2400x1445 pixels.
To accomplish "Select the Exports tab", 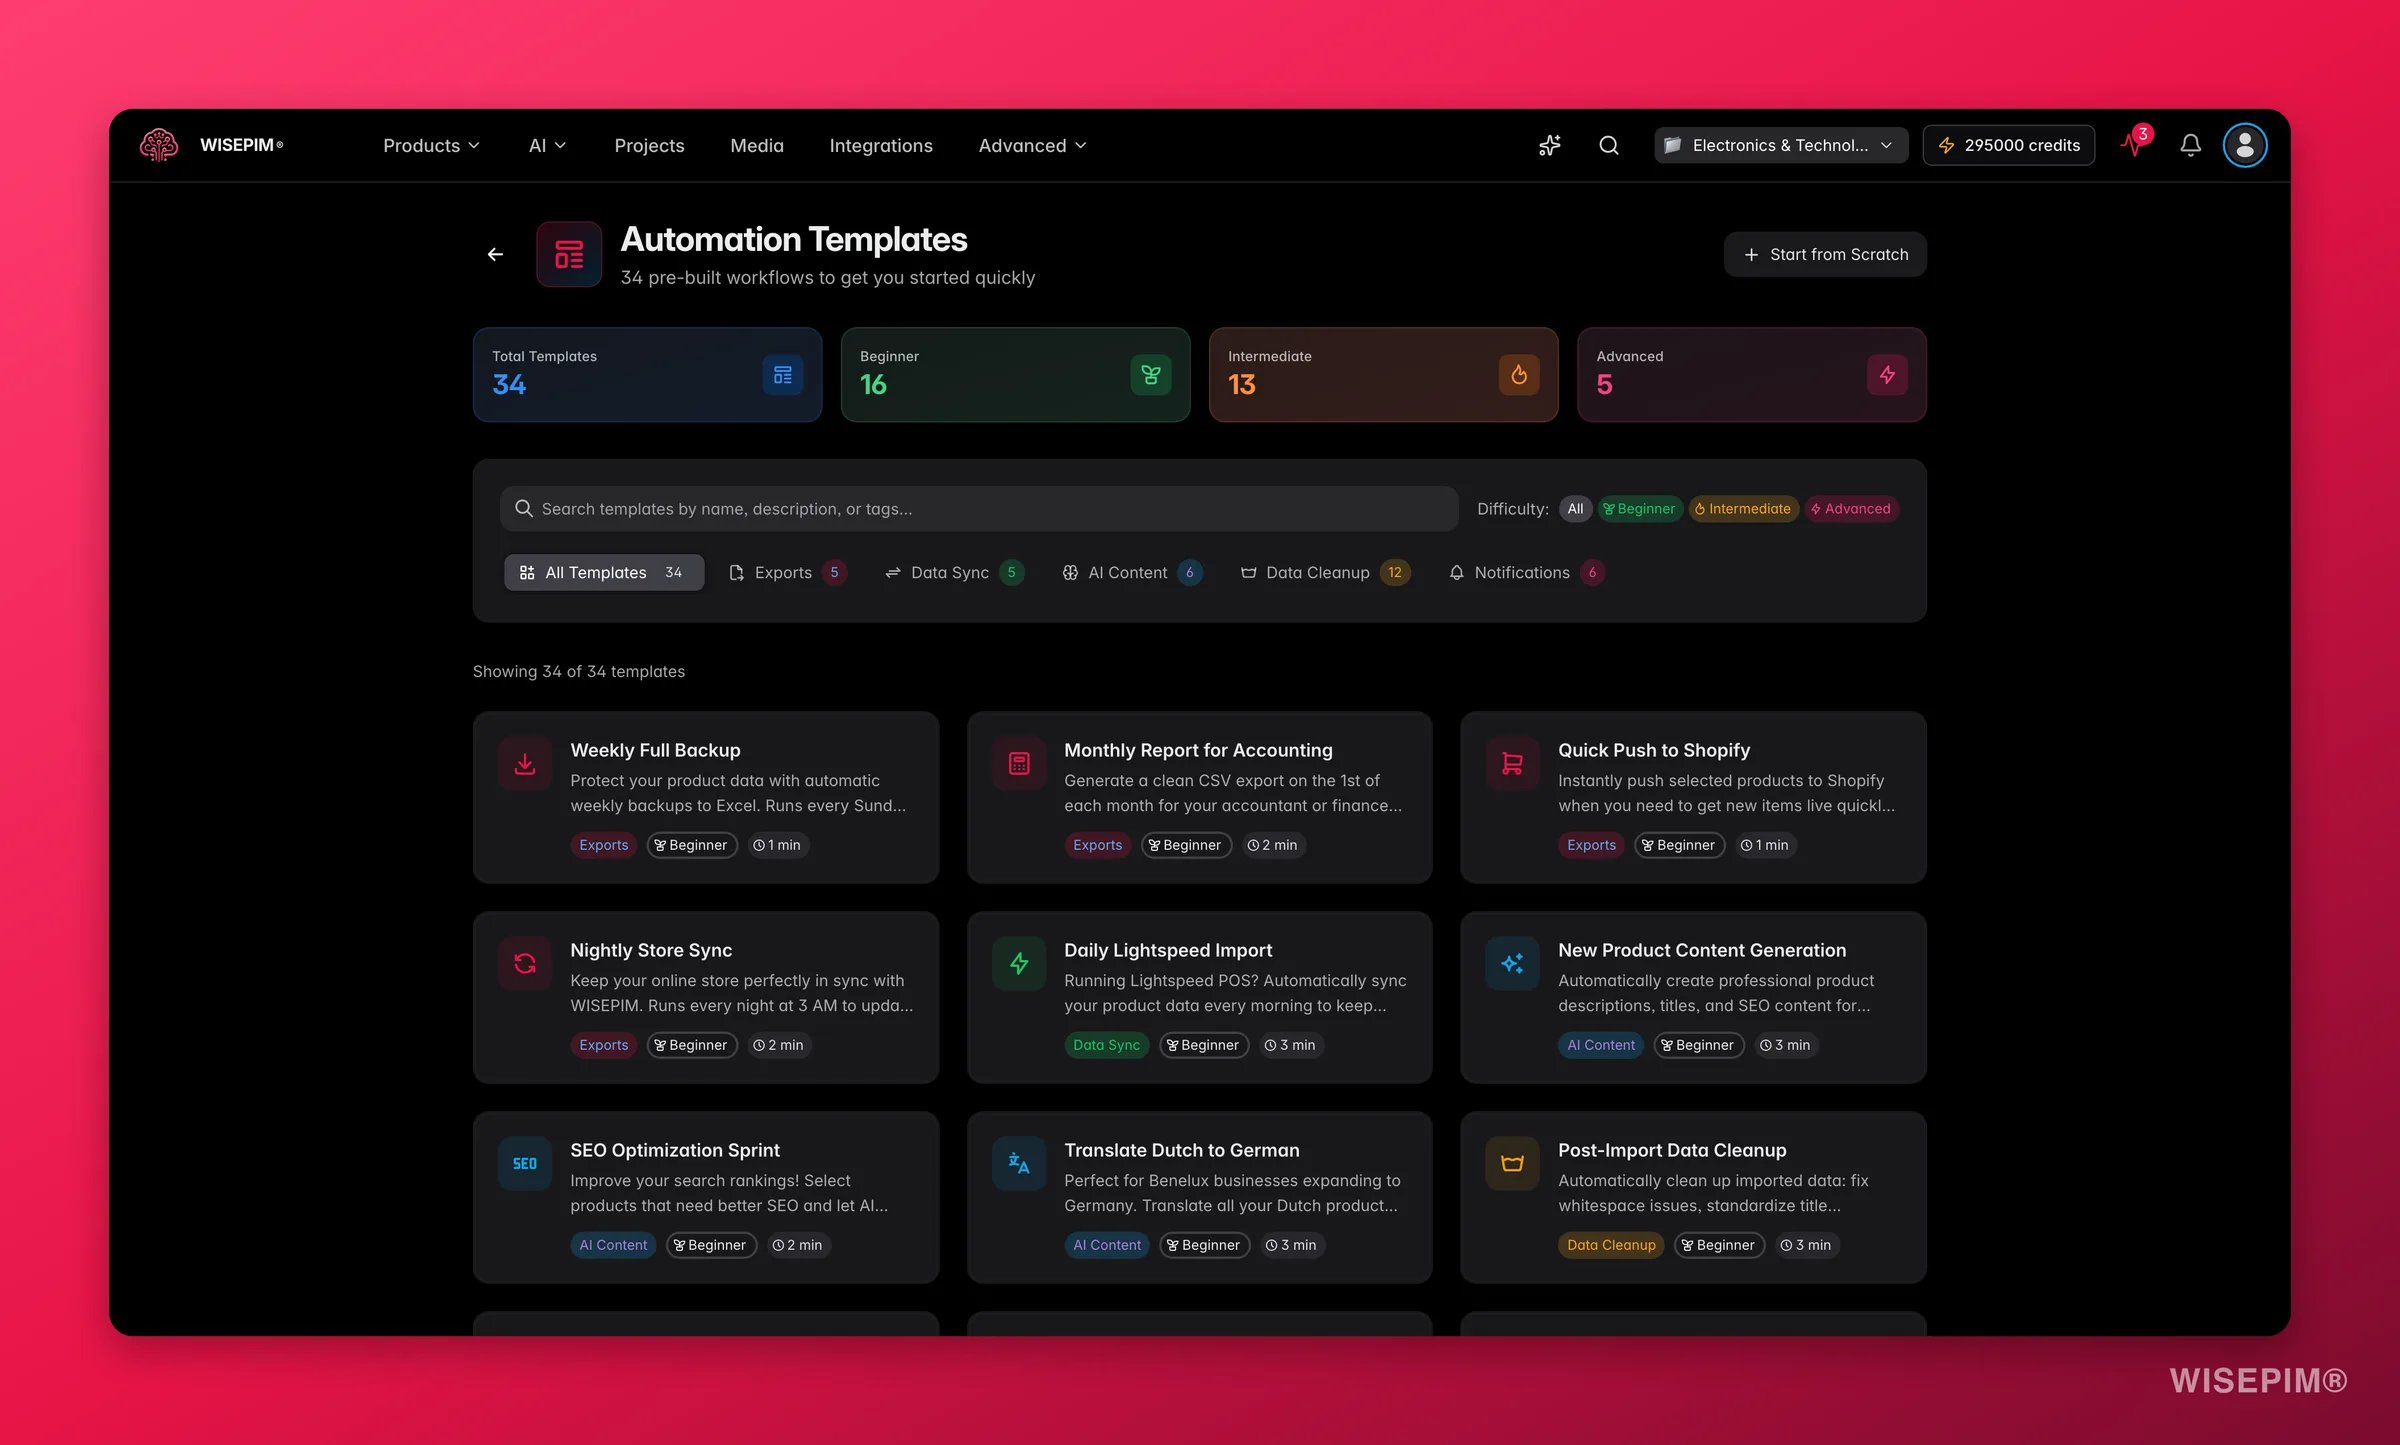I will (x=786, y=573).
